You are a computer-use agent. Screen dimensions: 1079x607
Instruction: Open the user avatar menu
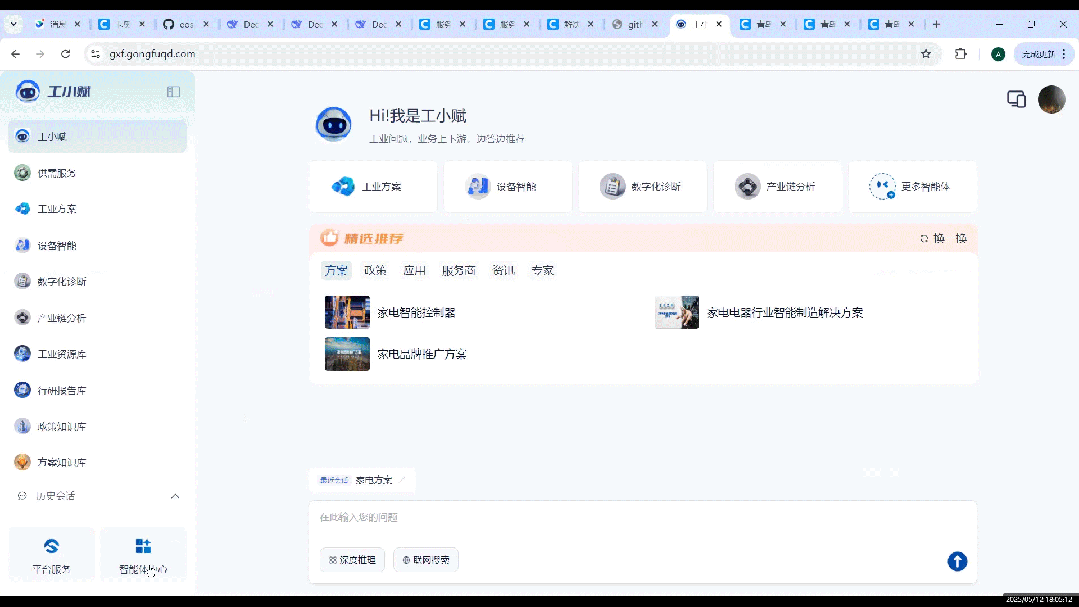coord(1051,99)
